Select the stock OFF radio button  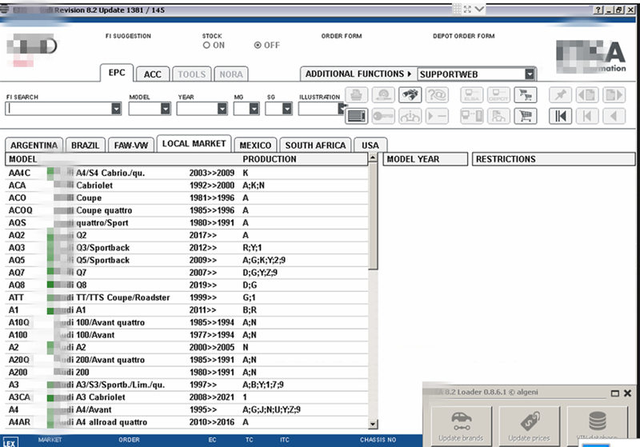pyautogui.click(x=258, y=45)
